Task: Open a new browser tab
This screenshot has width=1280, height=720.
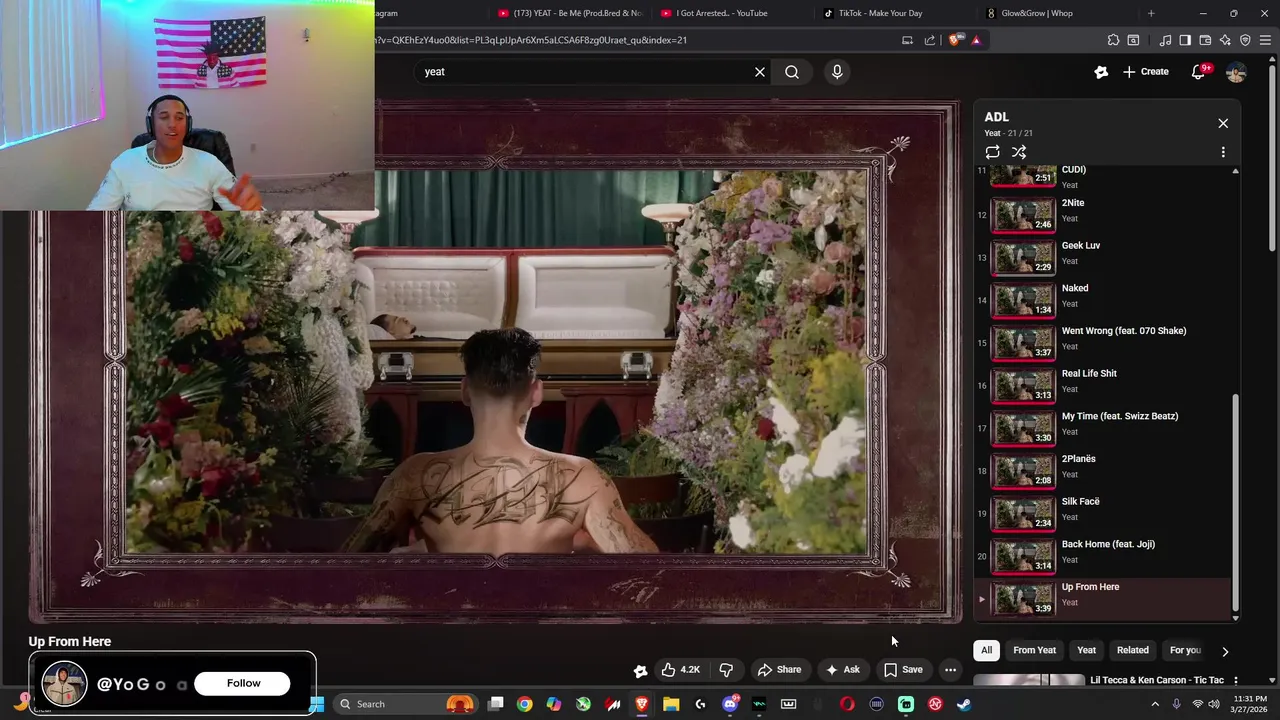Action: tap(1151, 13)
